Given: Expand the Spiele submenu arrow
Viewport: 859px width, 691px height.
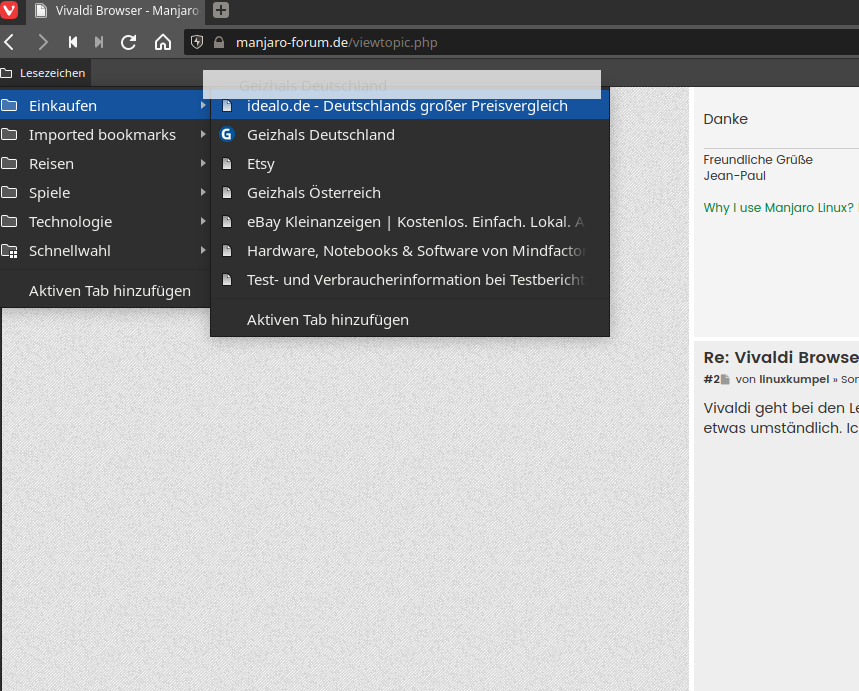Looking at the screenshot, I should pyautogui.click(x=203, y=192).
